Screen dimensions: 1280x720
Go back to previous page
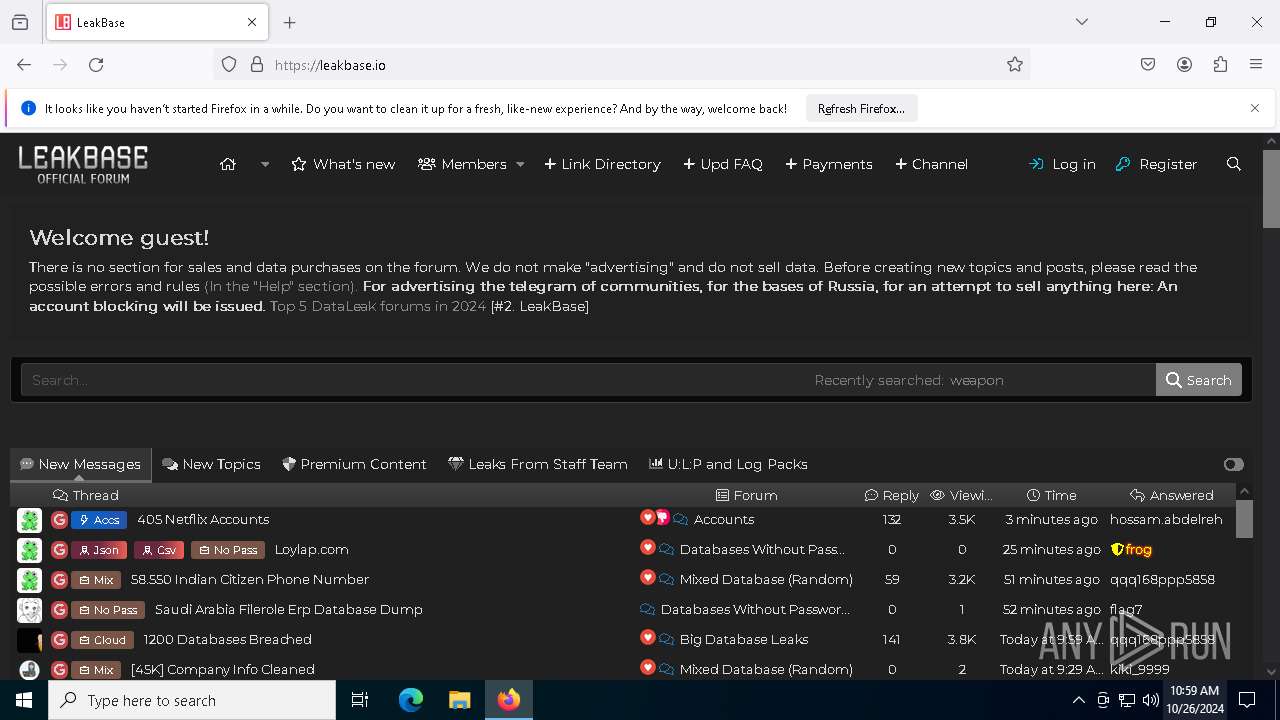(x=24, y=65)
